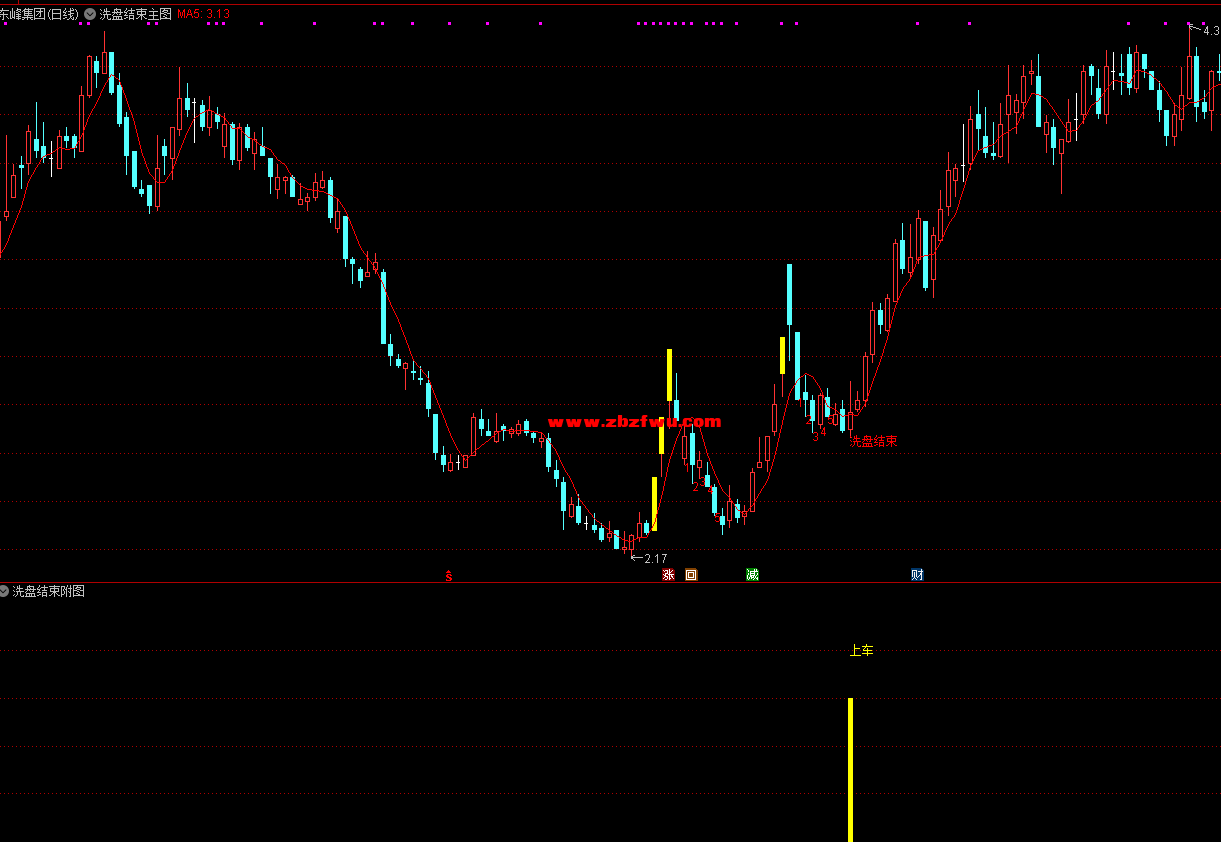Click the MA5 value label
The width and height of the screenshot is (1221, 842).
[x=204, y=14]
